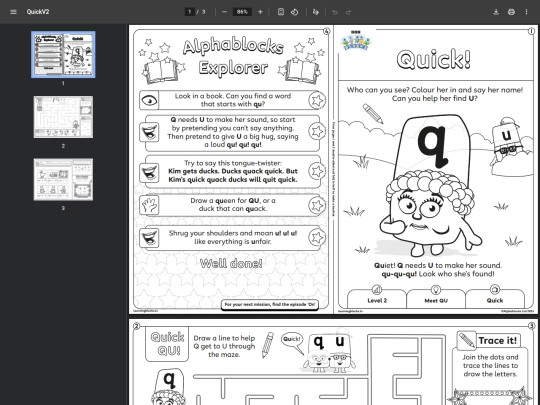Click the 'Join the dots' instruction text
Image resolution: width=540 pixels, height=405 pixels.
(490, 365)
